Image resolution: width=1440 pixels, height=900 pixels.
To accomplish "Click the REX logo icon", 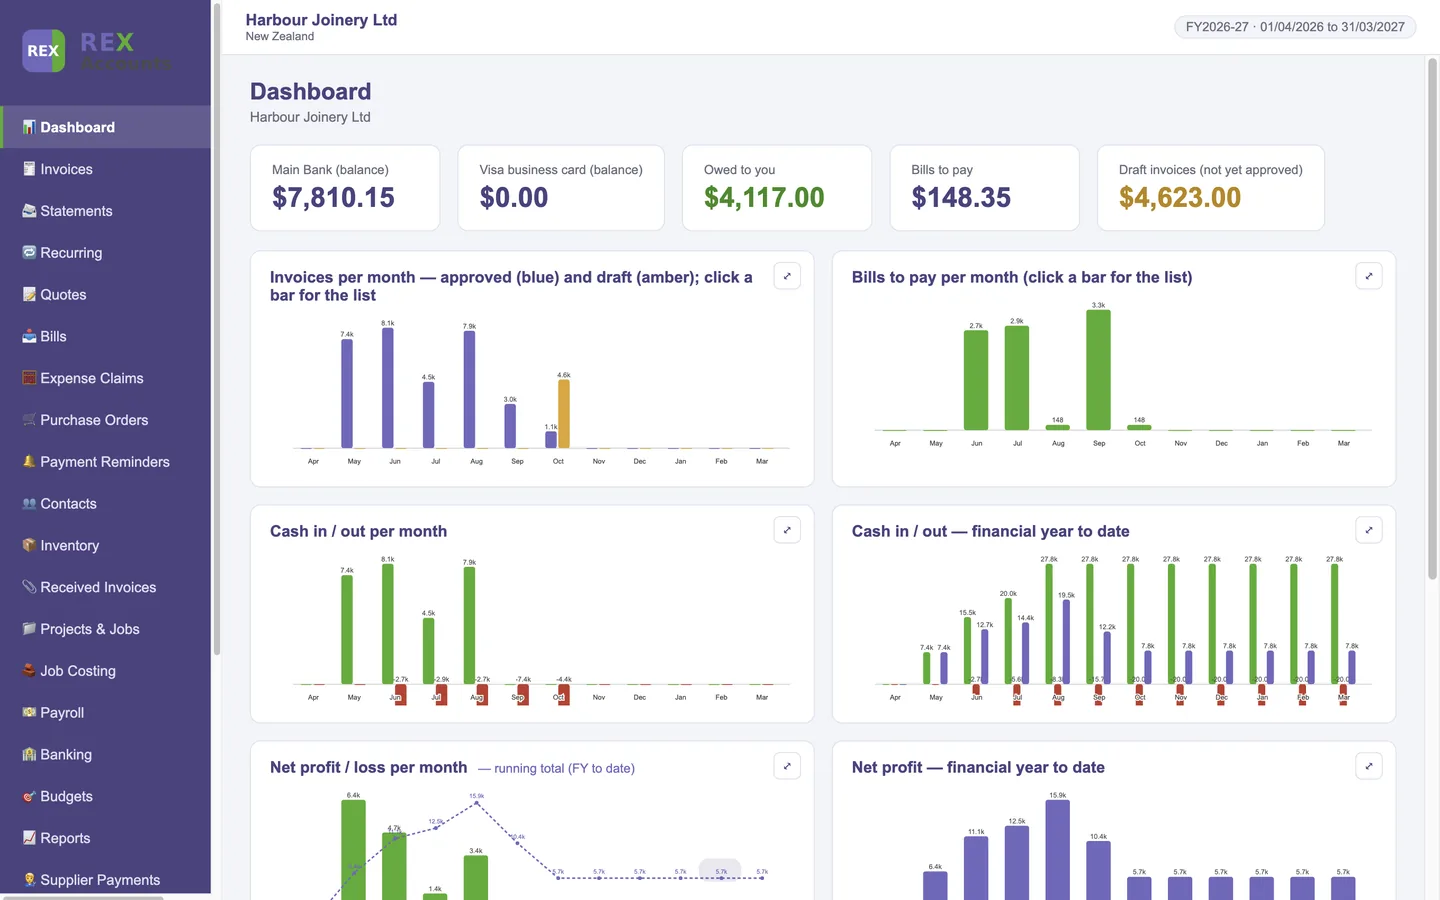I will pyautogui.click(x=43, y=51).
